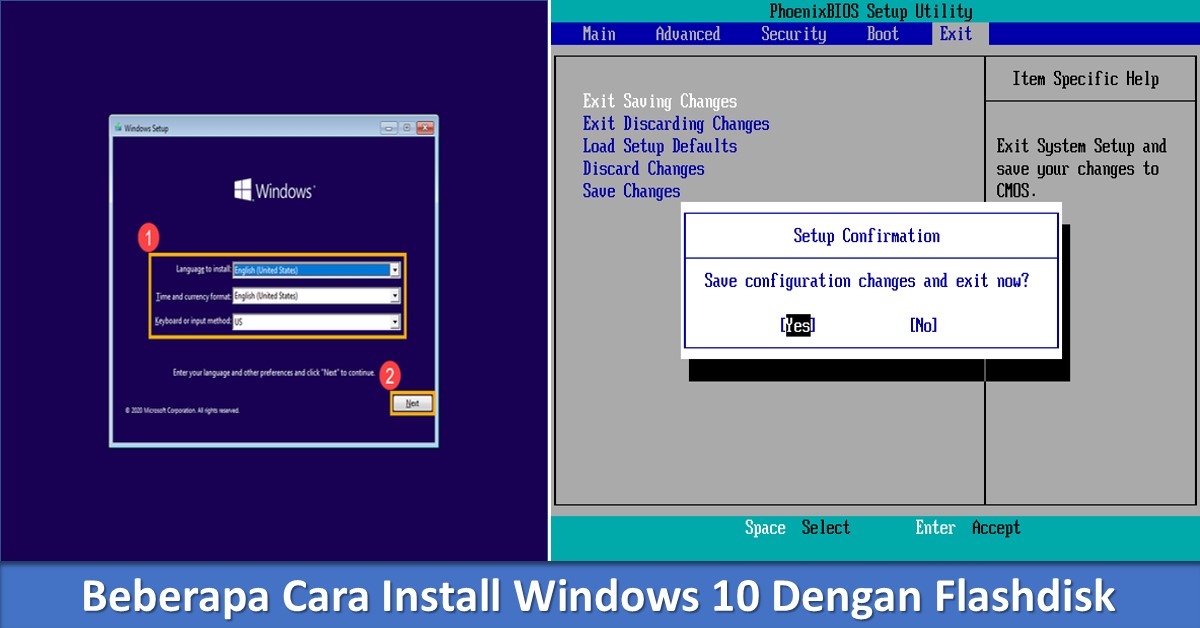This screenshot has width=1200, height=628.
Task: Click the red numbered badge 2
Action: coord(390,376)
